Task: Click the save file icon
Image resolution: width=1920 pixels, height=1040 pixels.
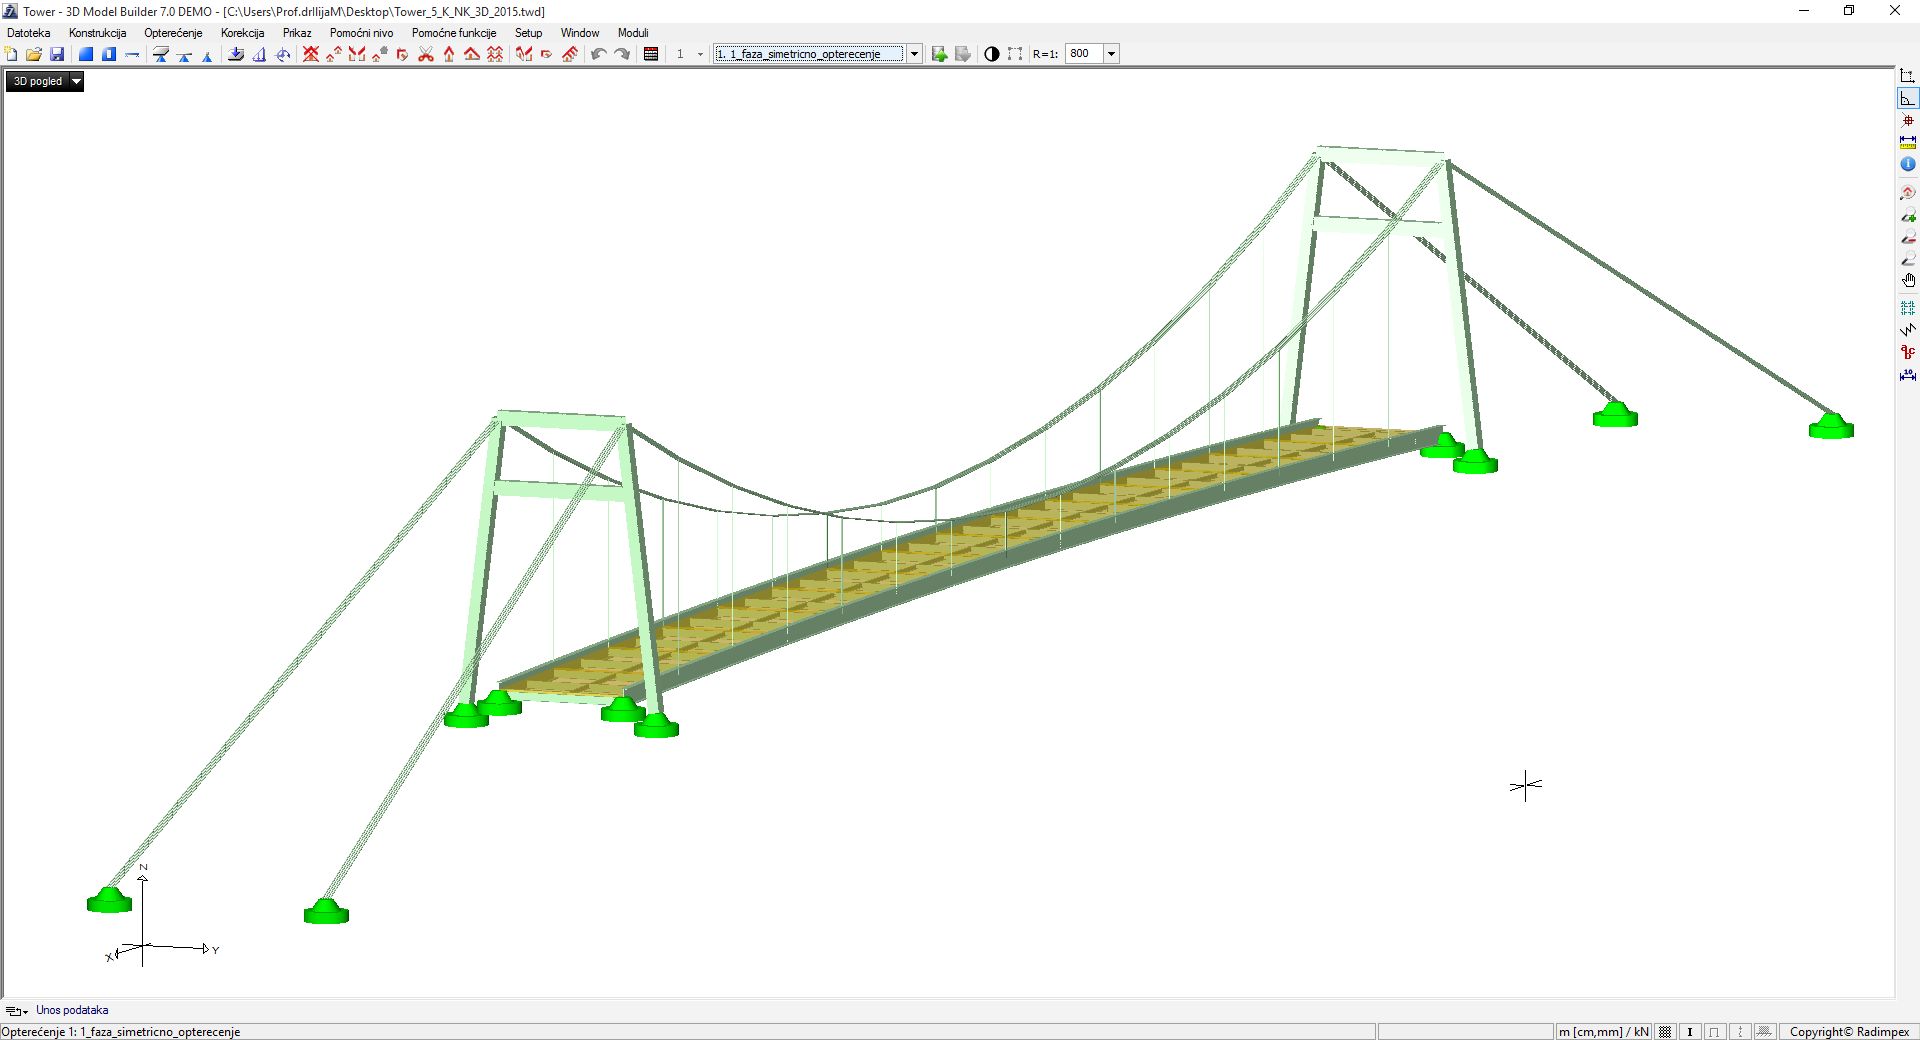Action: click(x=57, y=54)
